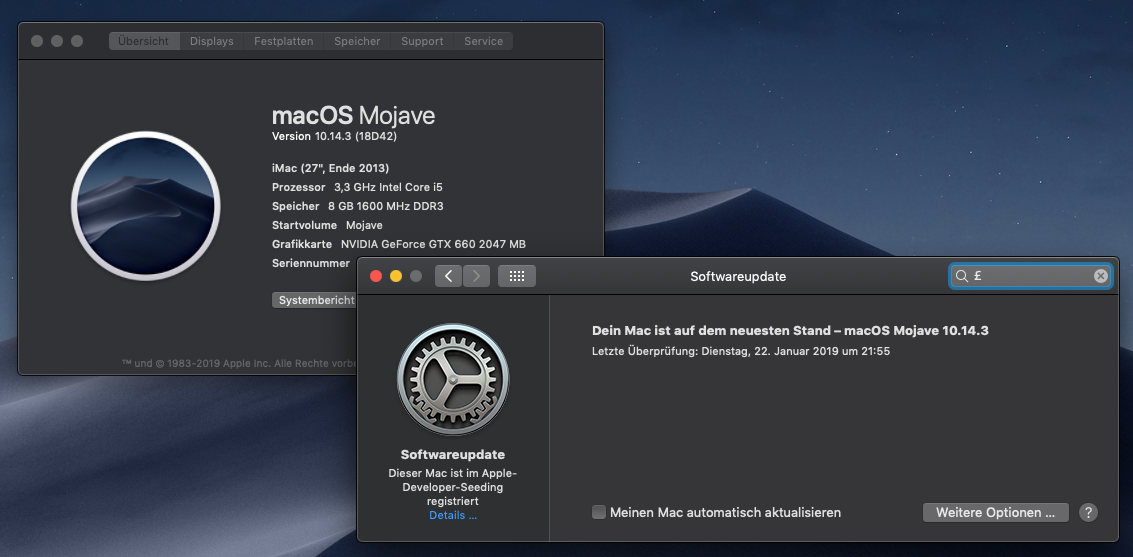Click the Version 10.14.3 (18D42) text

click(x=334, y=136)
